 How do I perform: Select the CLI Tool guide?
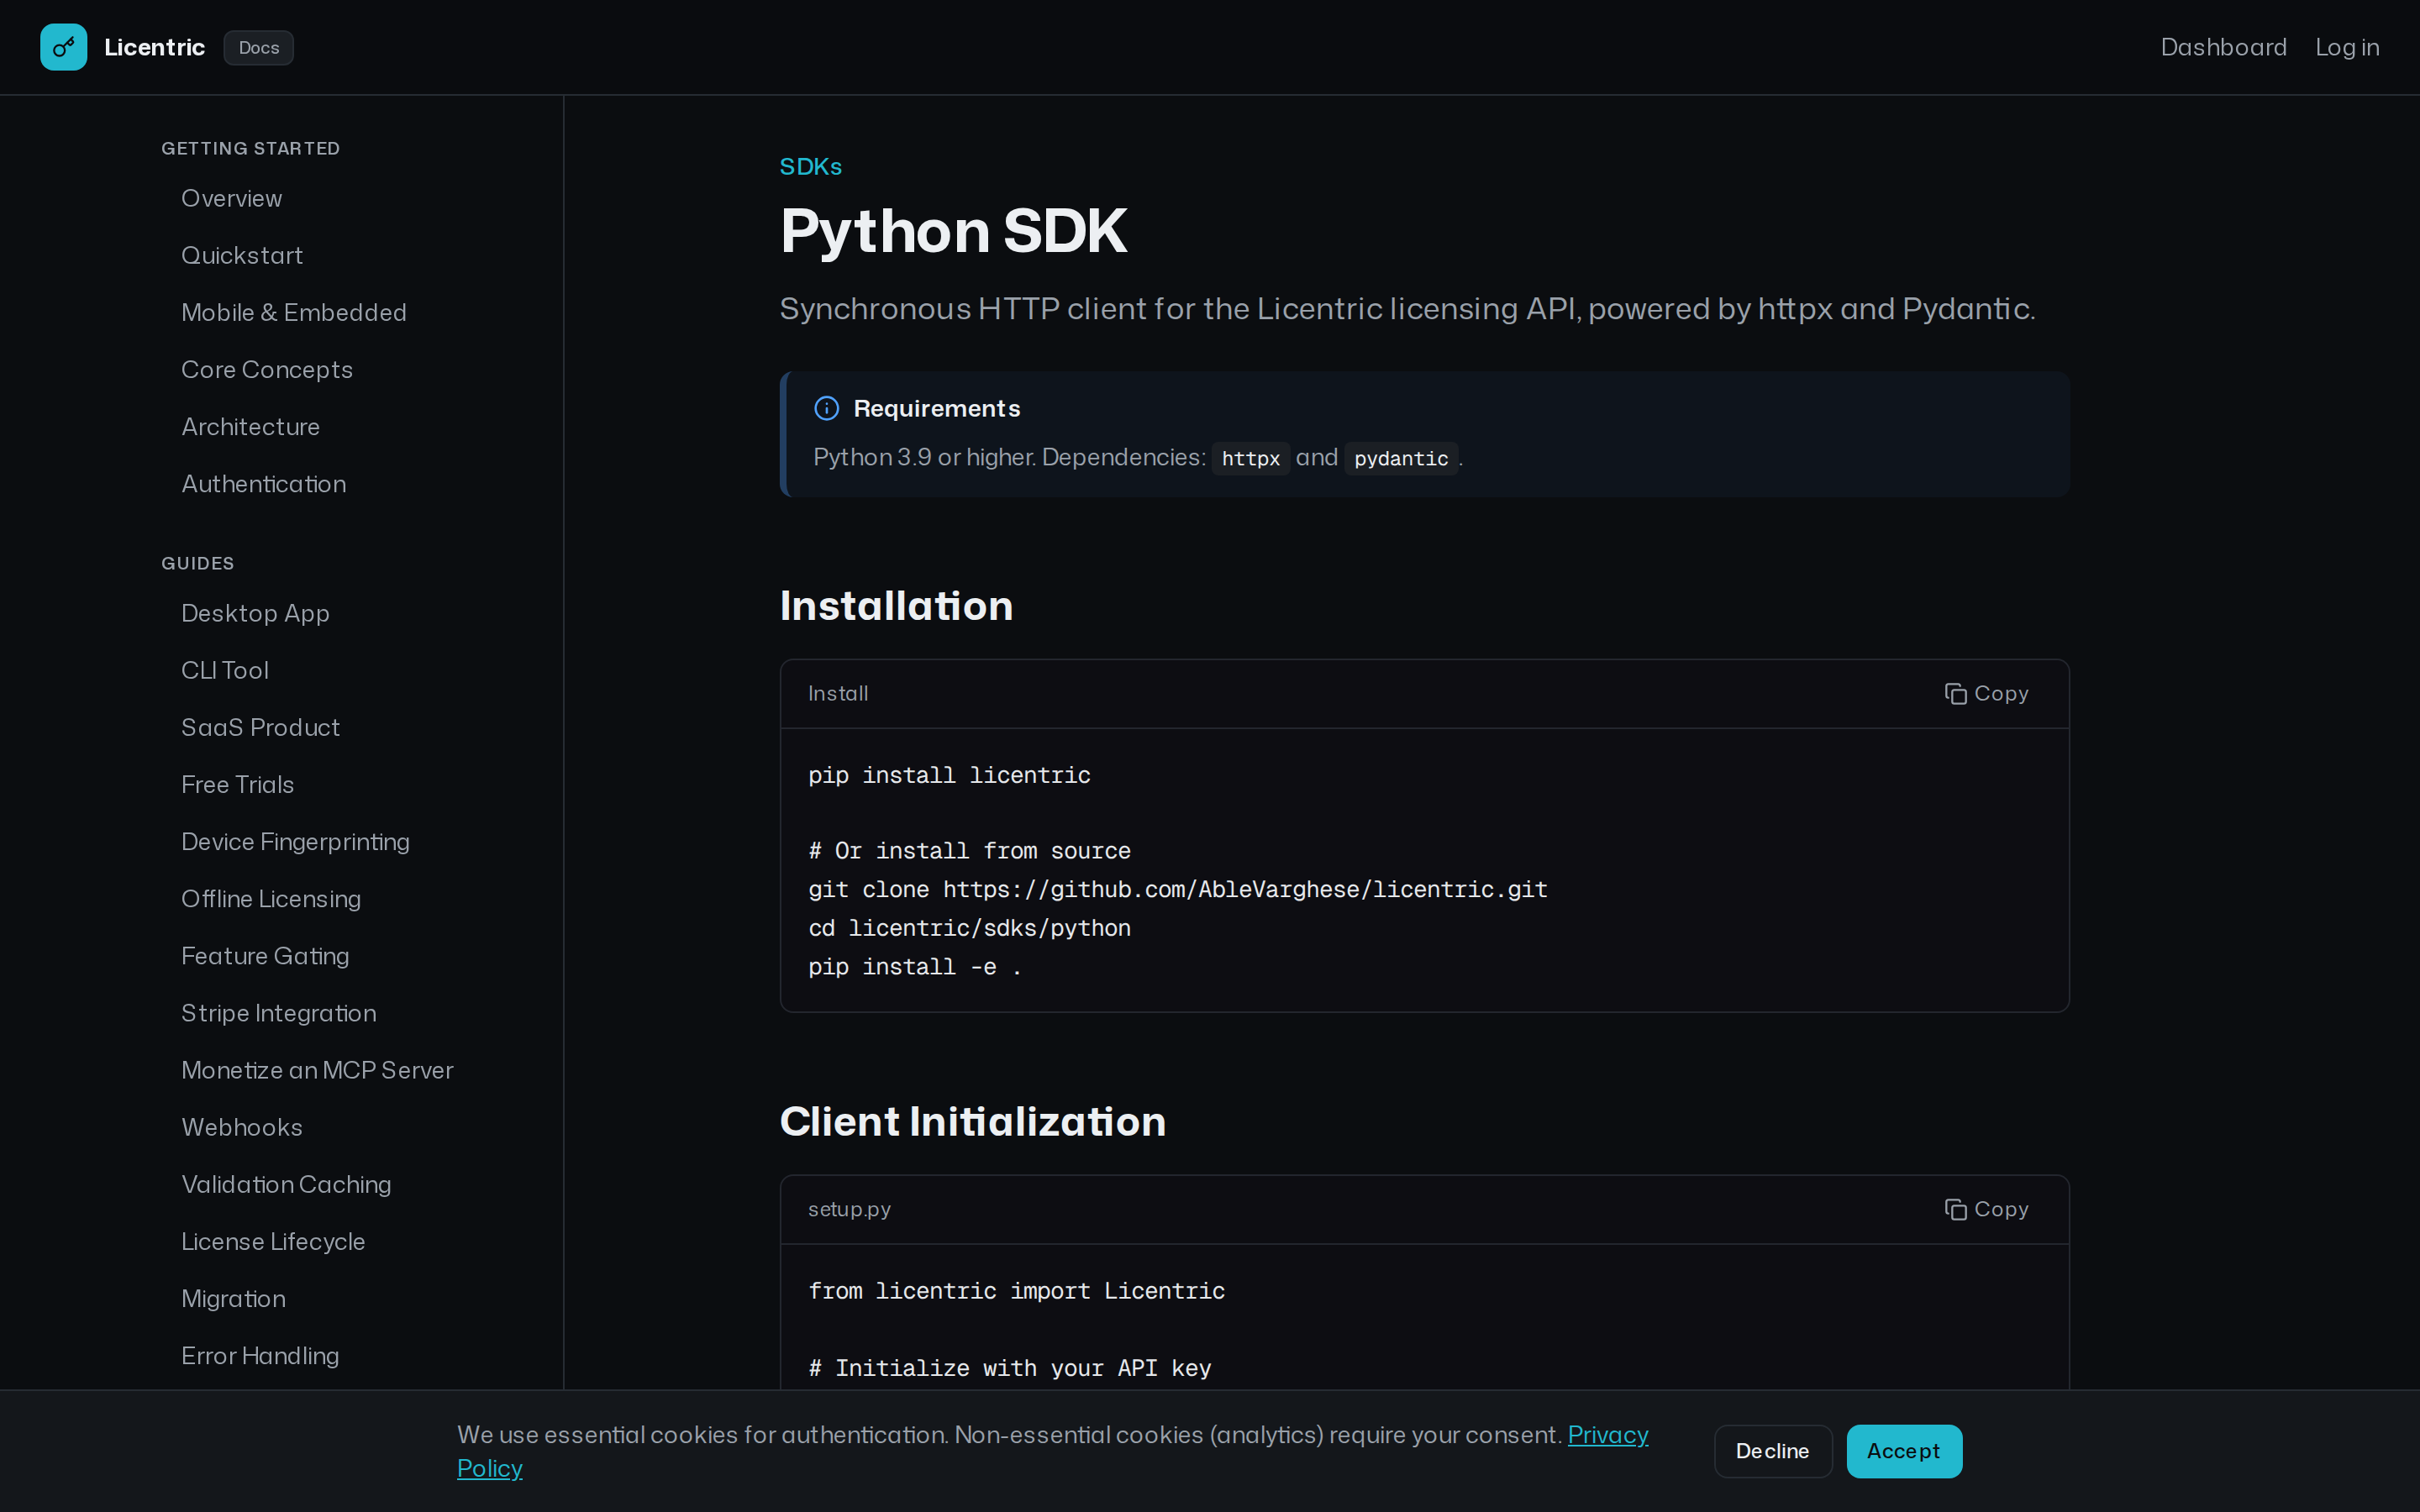(x=224, y=670)
